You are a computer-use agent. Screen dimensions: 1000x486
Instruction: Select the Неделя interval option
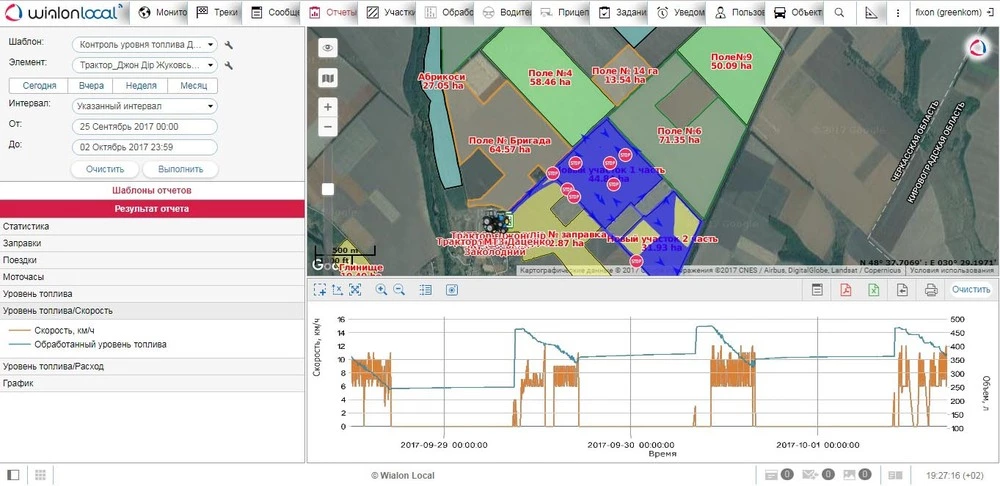coord(141,86)
